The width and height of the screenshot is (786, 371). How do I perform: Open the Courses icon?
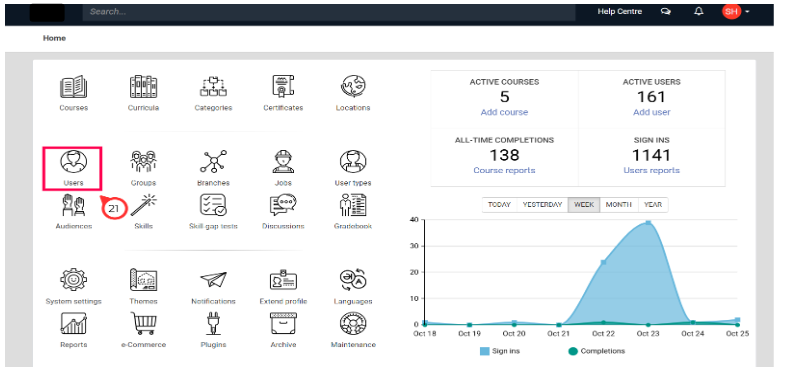click(73, 87)
